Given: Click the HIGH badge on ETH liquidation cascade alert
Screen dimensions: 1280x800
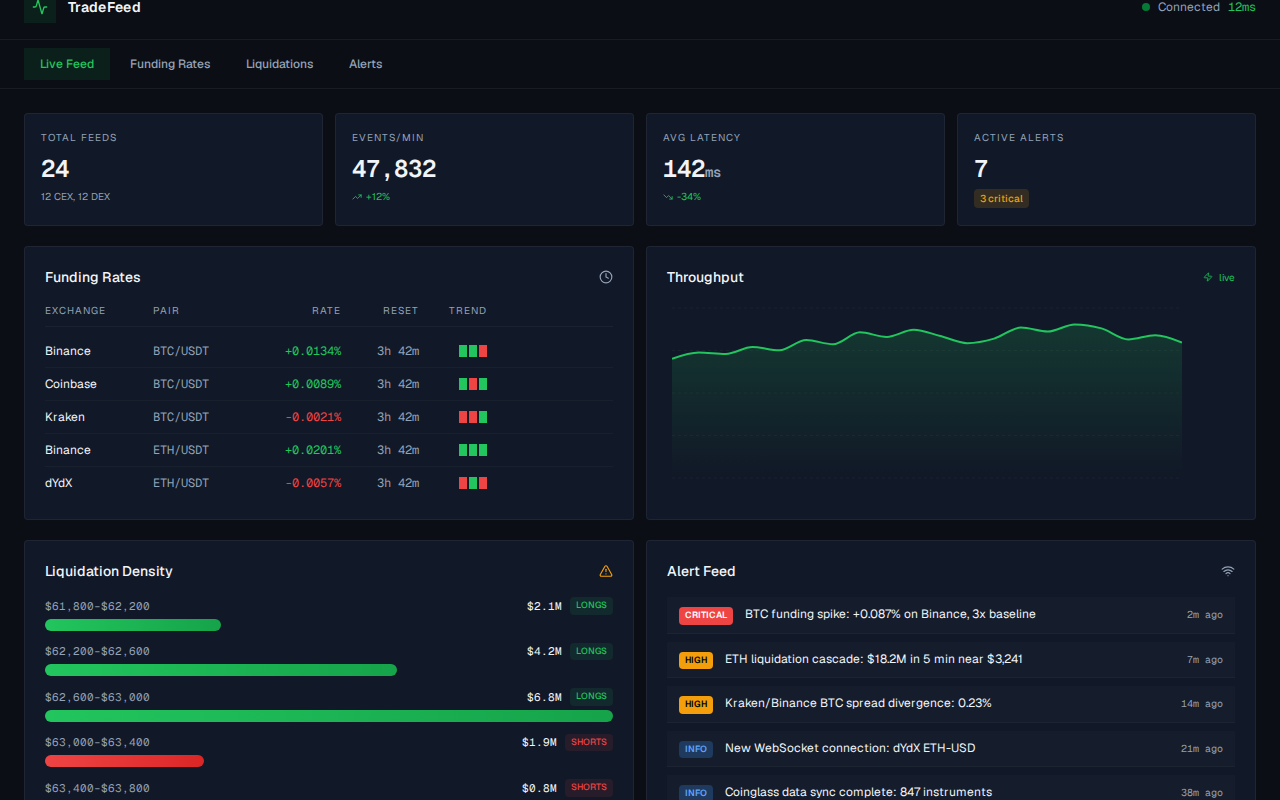Looking at the screenshot, I should pos(695,659).
